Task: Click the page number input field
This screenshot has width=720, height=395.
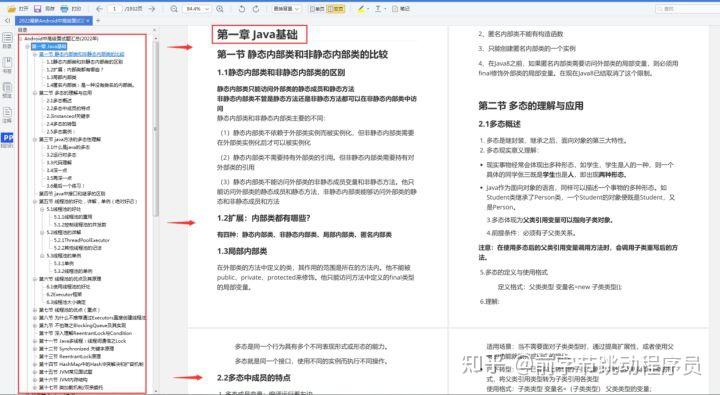Action: point(115,9)
